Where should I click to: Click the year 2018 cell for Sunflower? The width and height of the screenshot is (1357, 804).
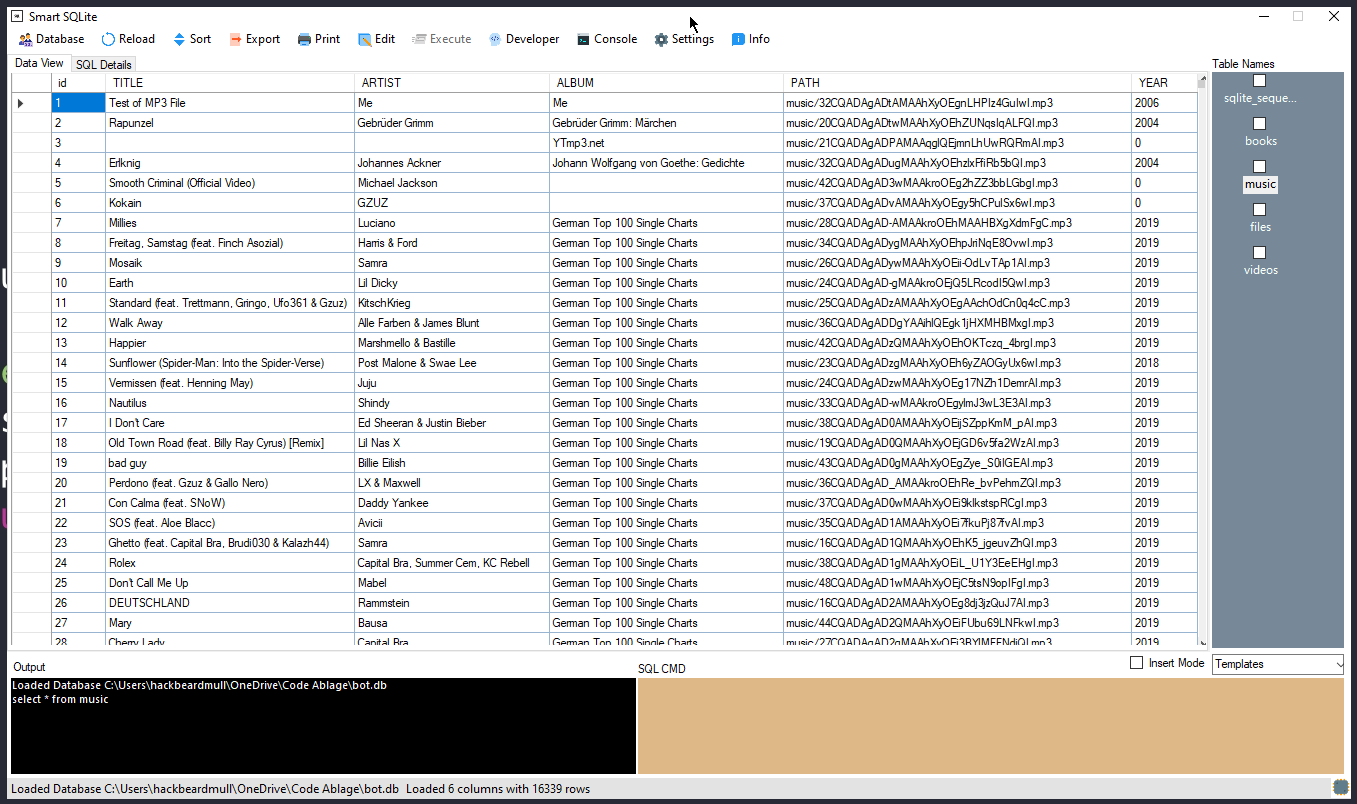coord(1164,363)
